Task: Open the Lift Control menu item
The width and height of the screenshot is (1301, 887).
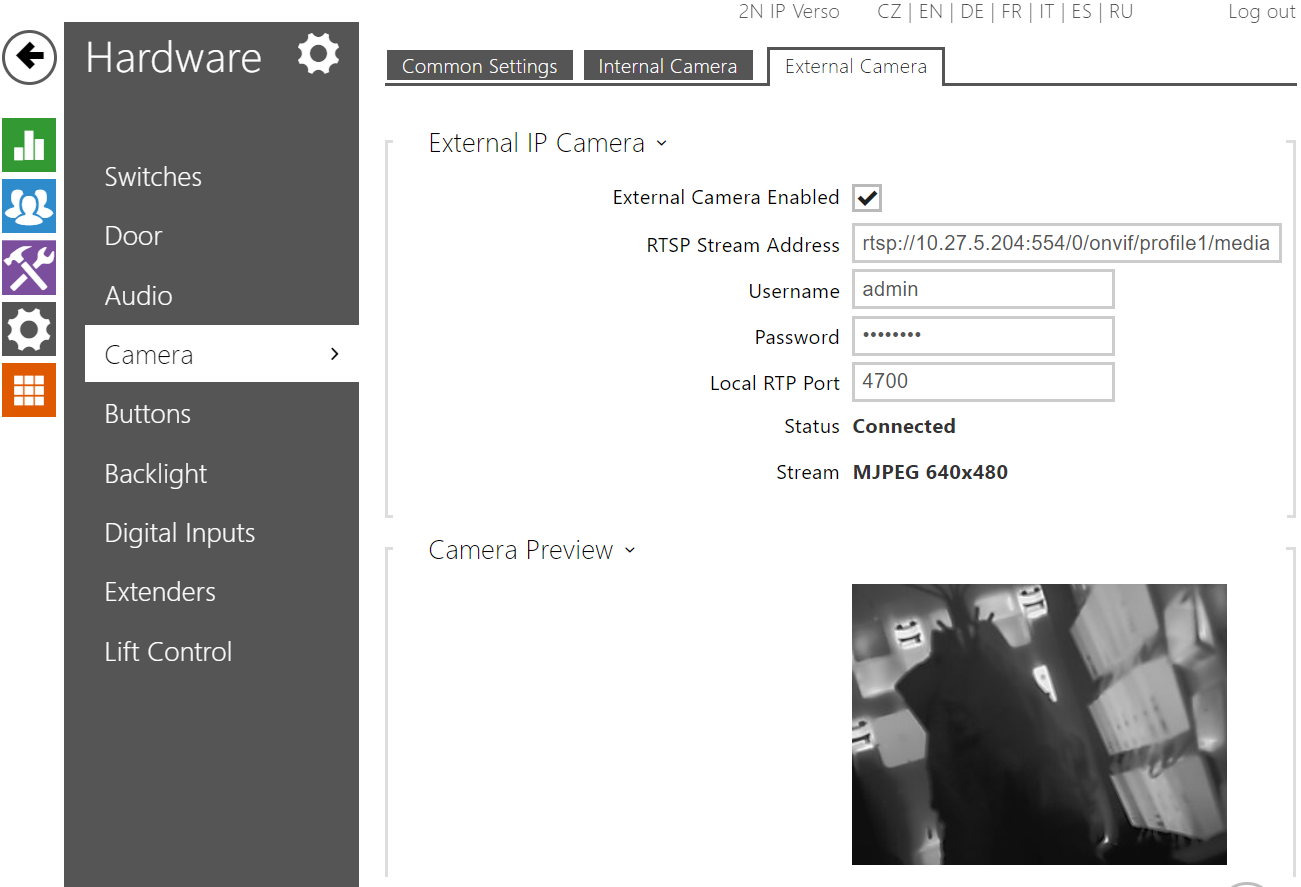Action: click(x=168, y=652)
